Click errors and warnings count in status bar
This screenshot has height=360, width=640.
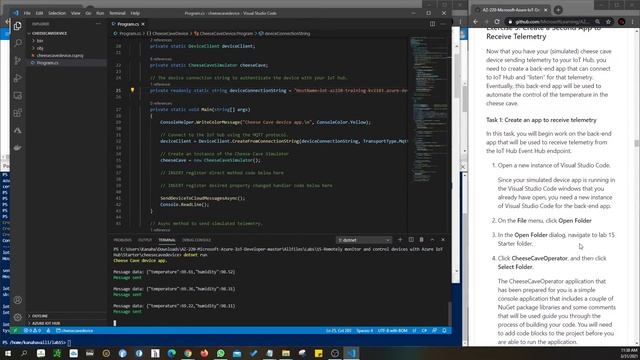[x=32, y=331]
